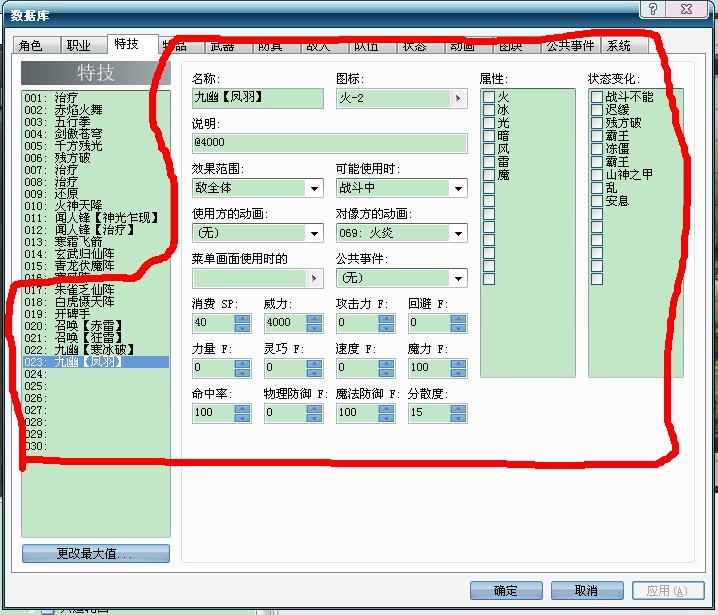Toggle the 雷 attribute checkbox
This screenshot has width=718, height=615.
pyautogui.click(x=489, y=162)
